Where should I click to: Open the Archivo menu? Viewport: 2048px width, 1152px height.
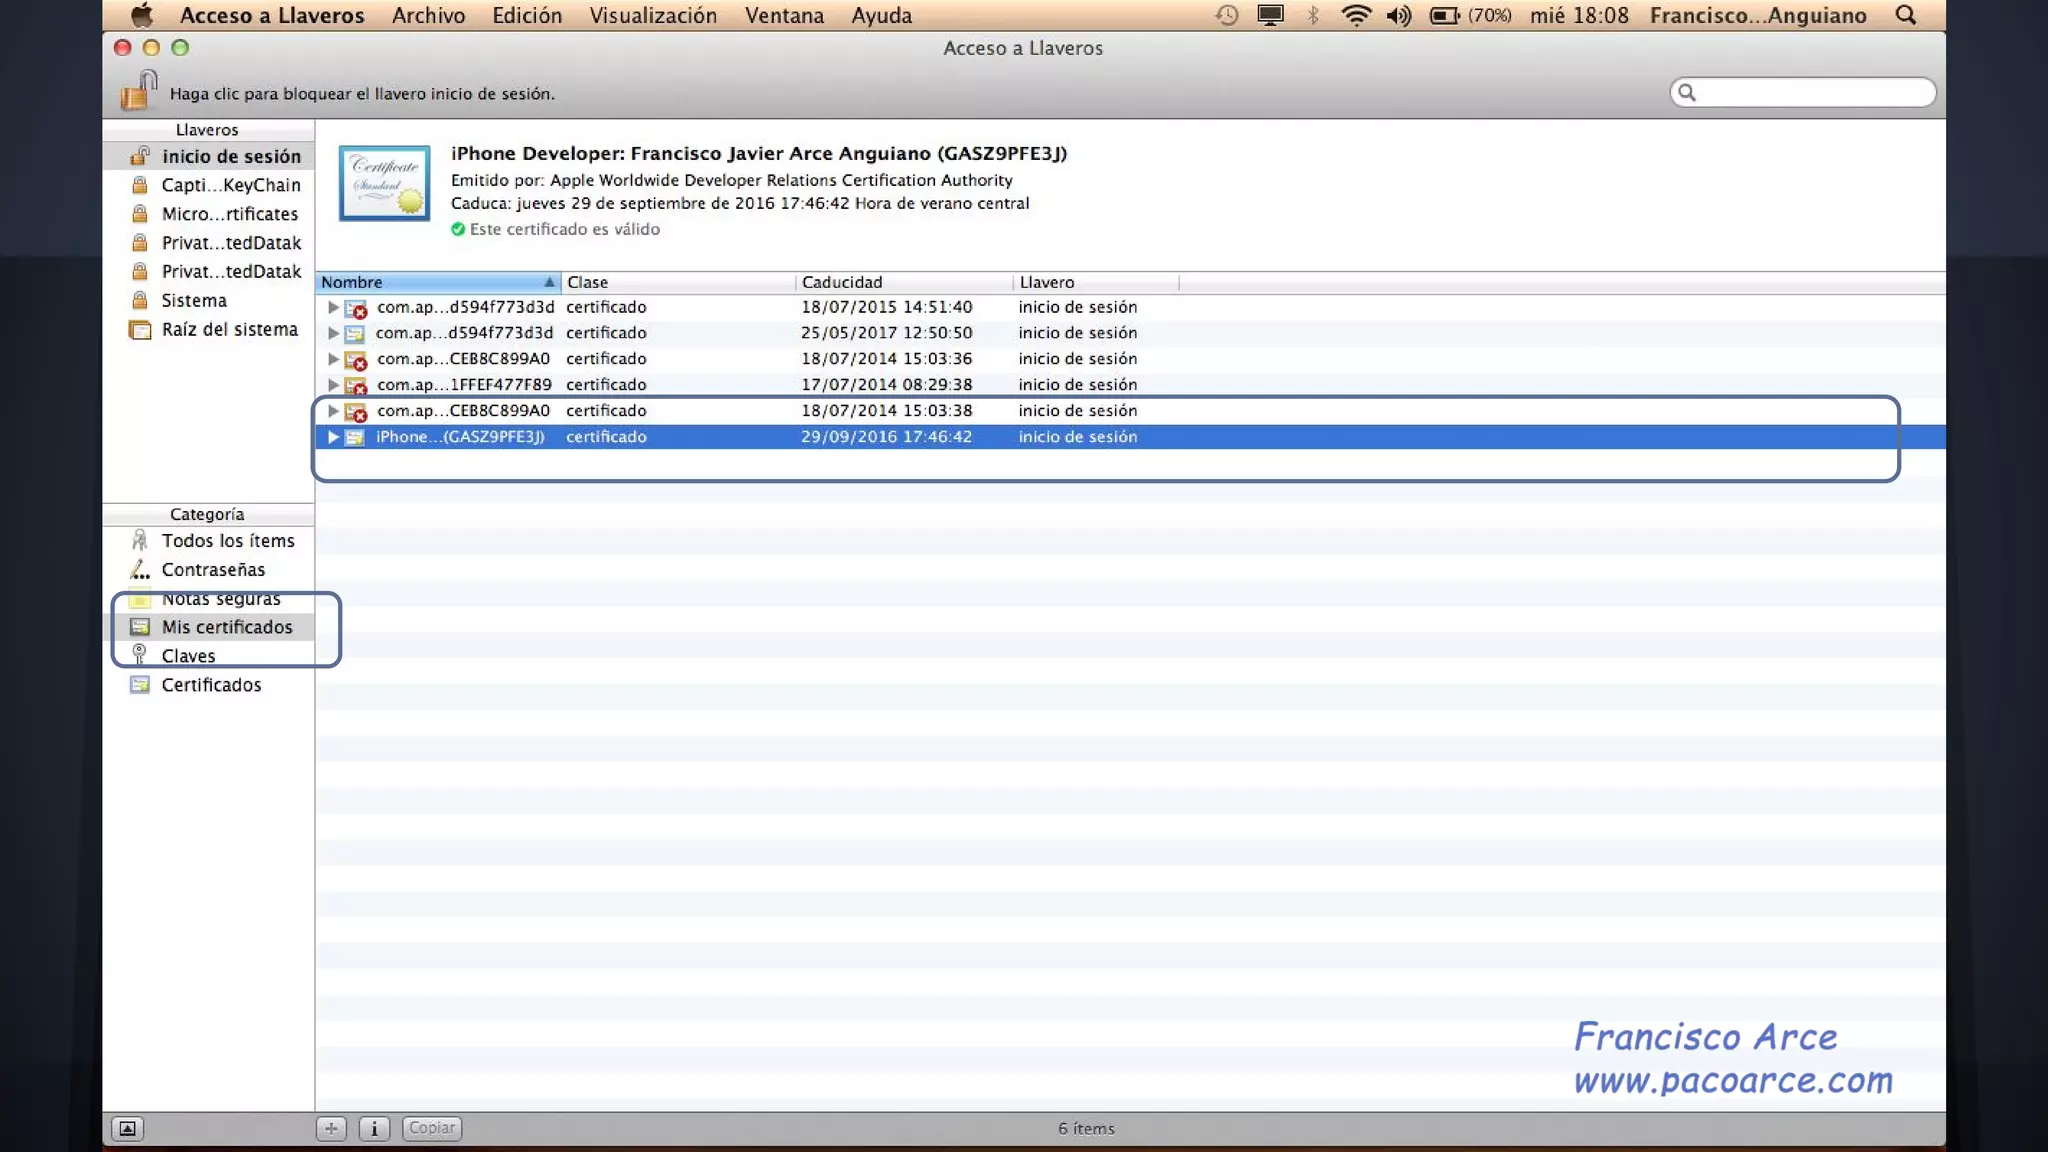[x=428, y=15]
